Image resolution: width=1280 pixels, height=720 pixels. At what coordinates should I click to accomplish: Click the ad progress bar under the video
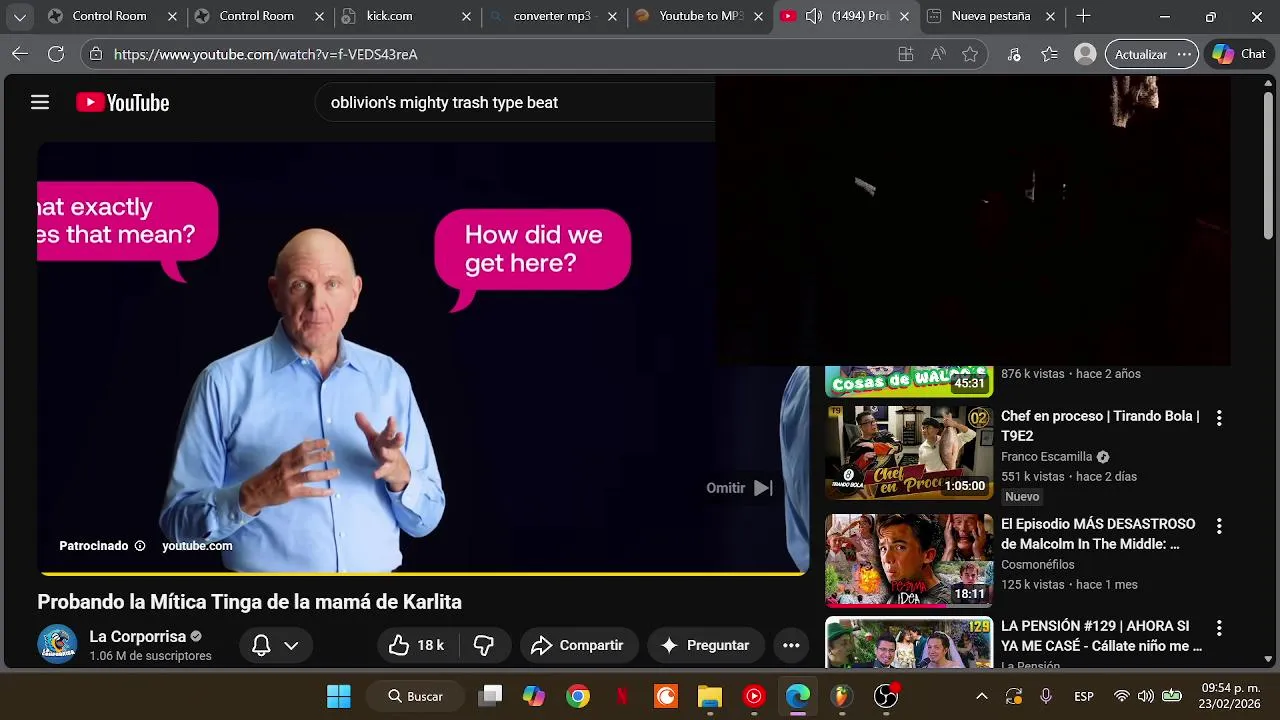(423, 573)
